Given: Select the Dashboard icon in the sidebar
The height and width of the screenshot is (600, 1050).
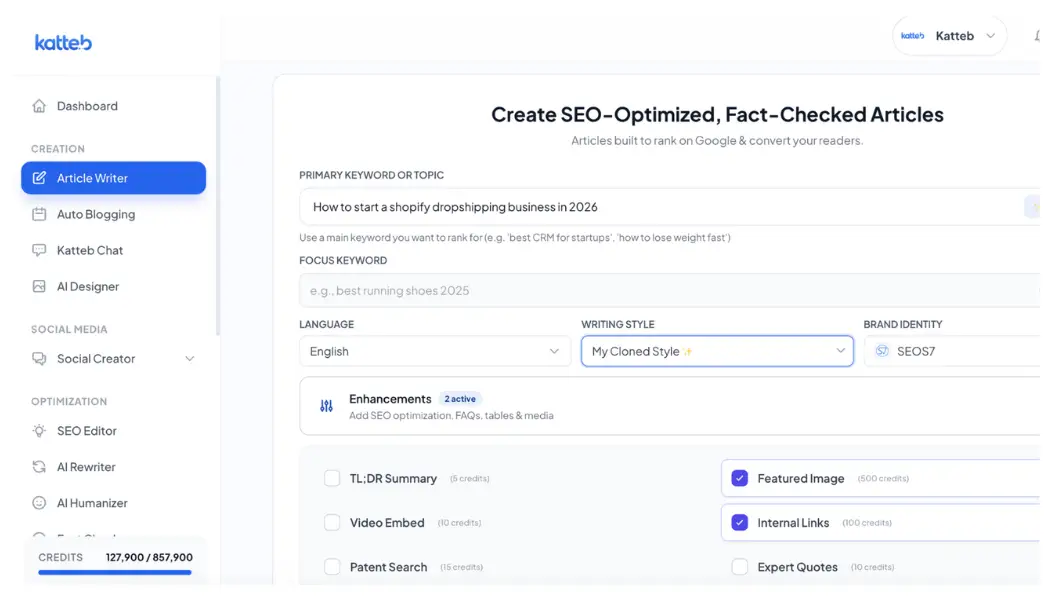Looking at the screenshot, I should point(39,105).
